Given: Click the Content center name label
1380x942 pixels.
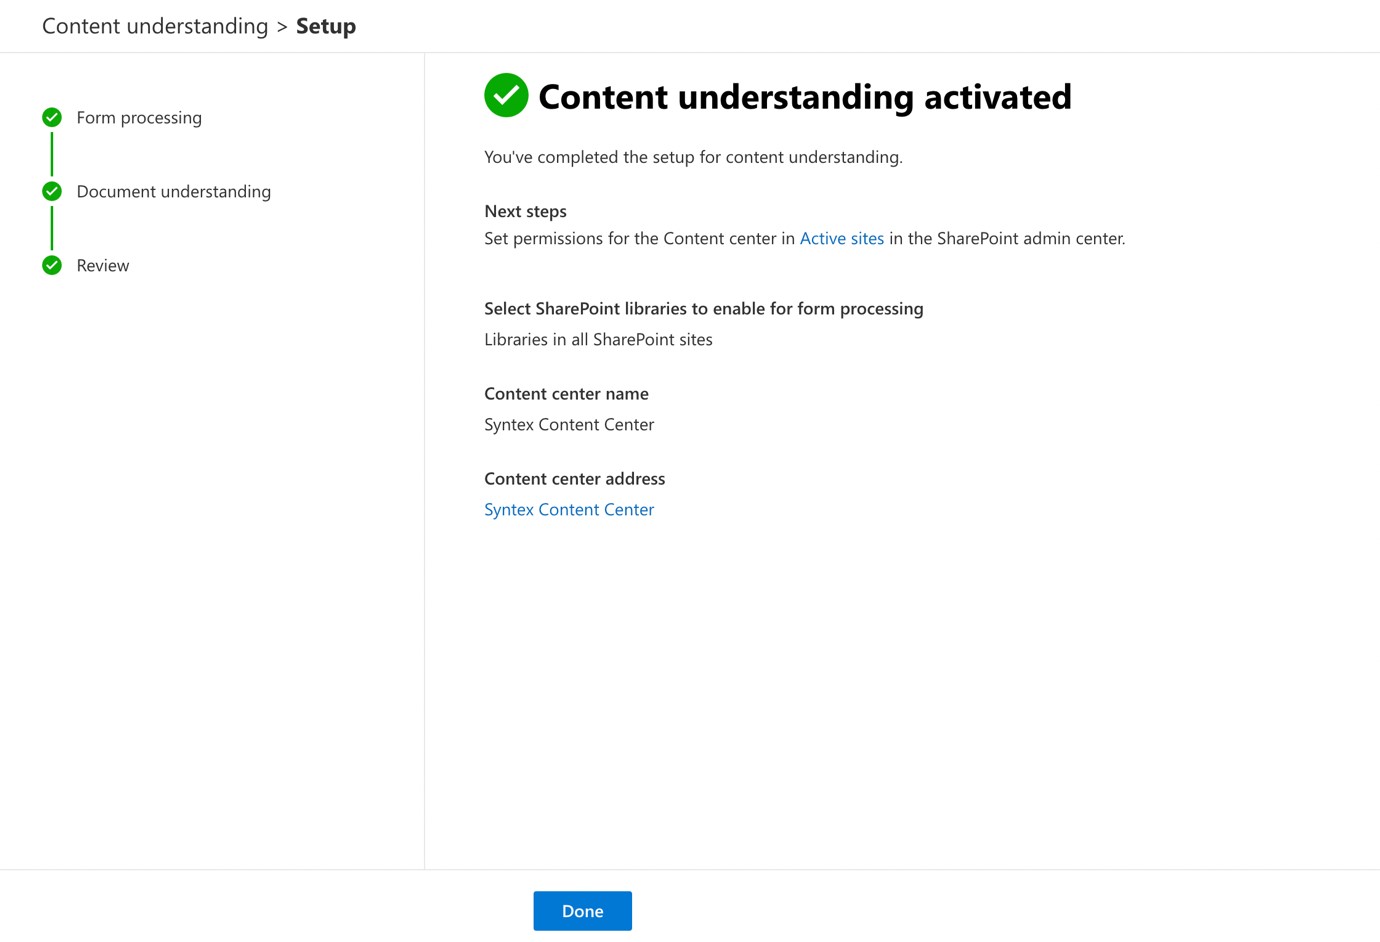Looking at the screenshot, I should [566, 393].
